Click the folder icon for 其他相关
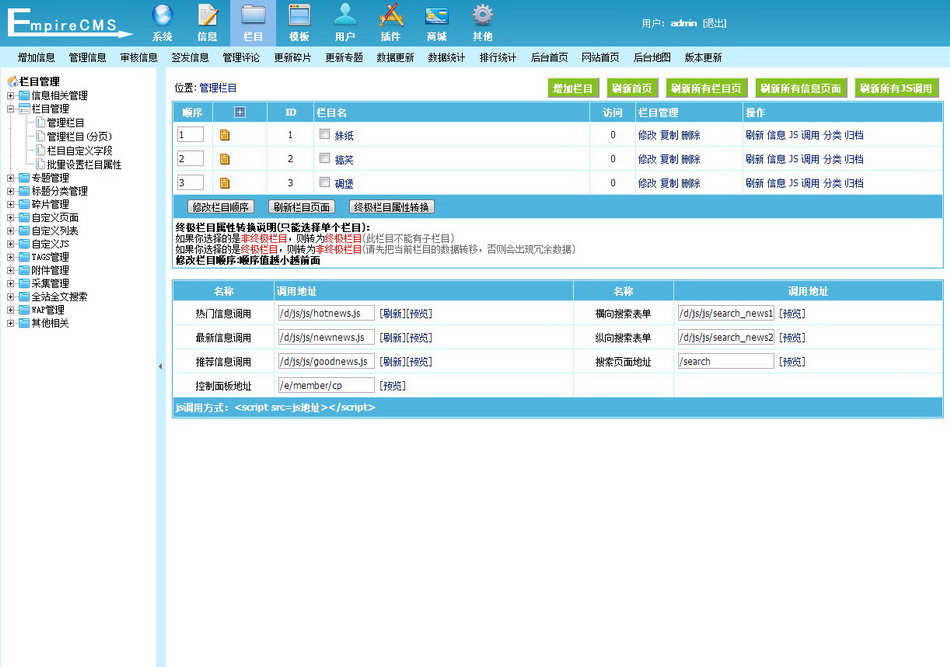The width and height of the screenshot is (950, 667). [24, 323]
